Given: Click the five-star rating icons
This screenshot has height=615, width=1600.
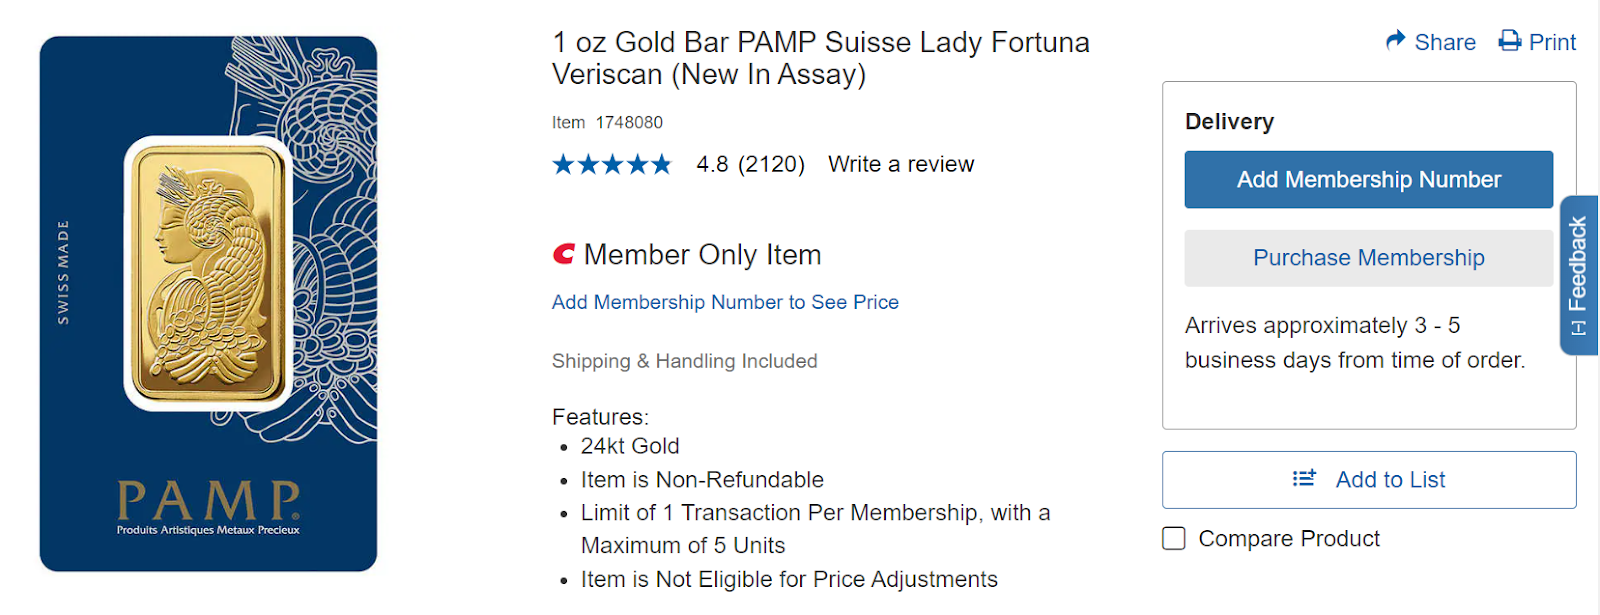Looking at the screenshot, I should click(612, 164).
